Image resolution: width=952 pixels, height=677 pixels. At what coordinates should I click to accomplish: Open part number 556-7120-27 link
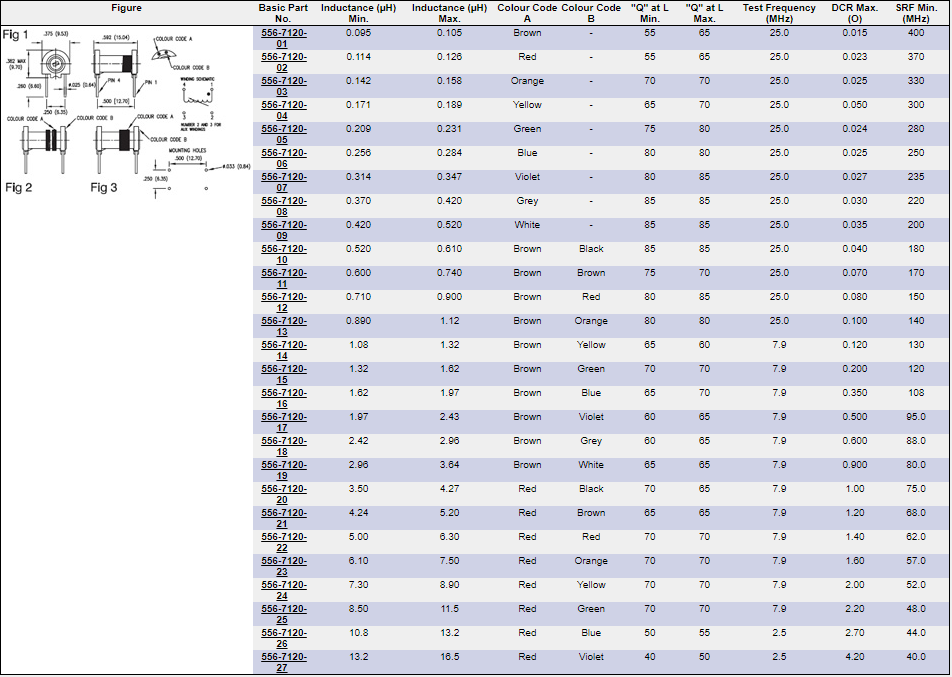283,662
